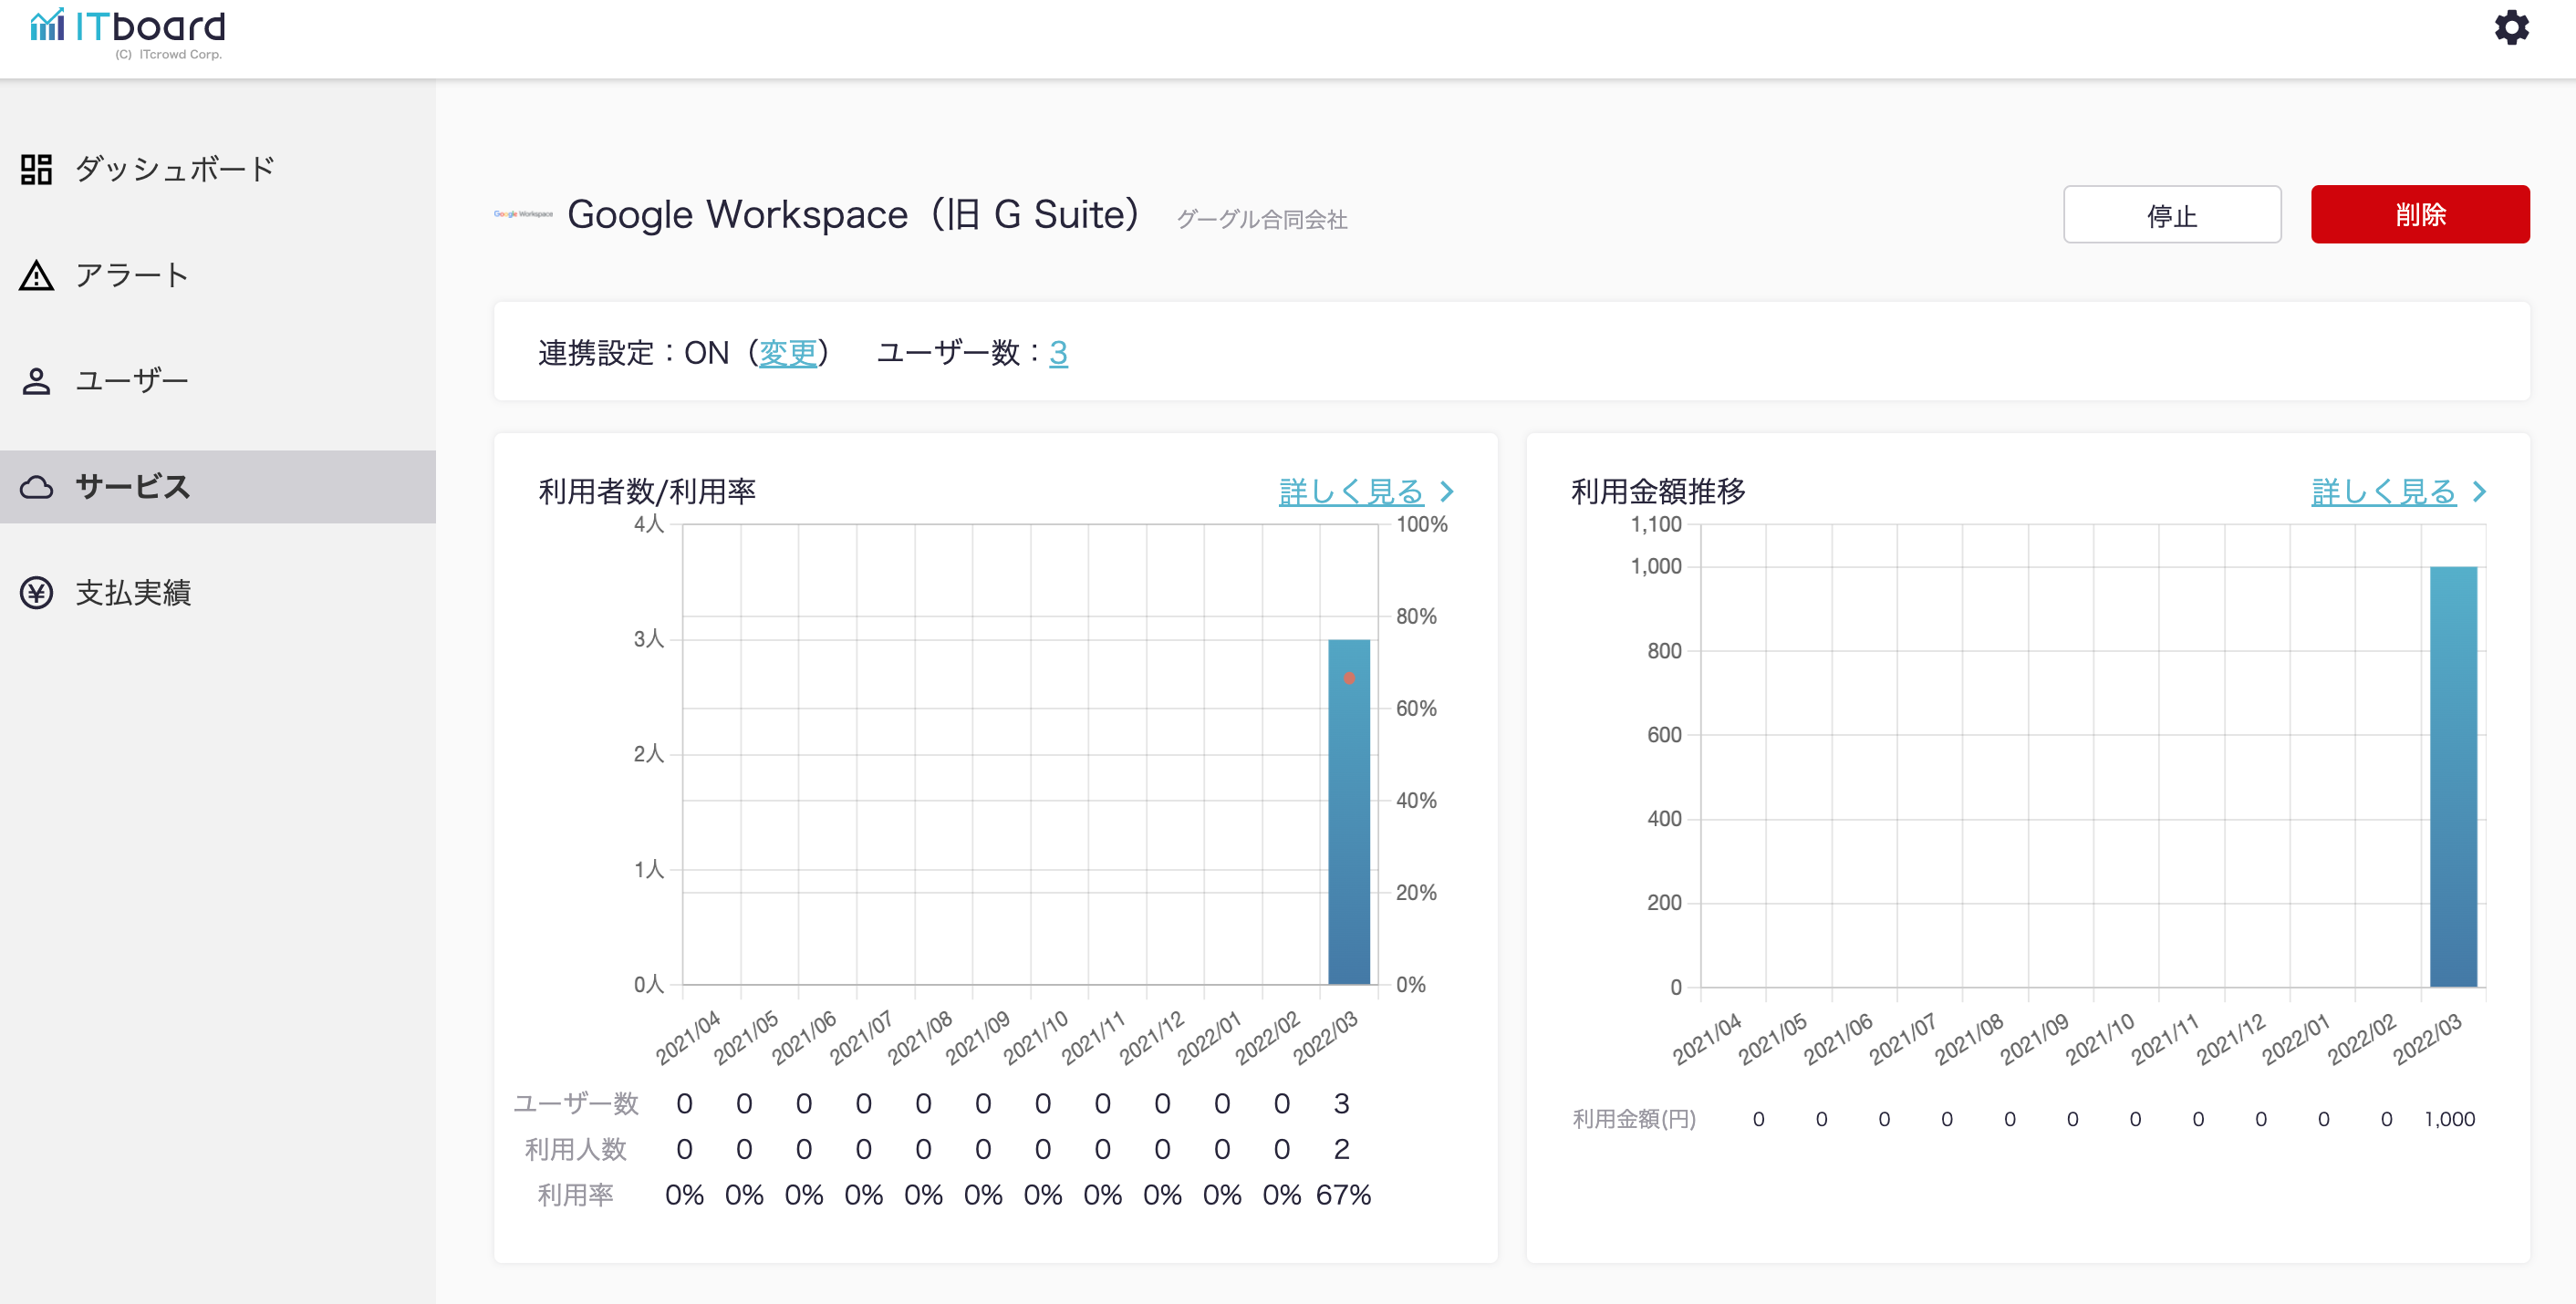Click the Google Workspace logo thumbnail
The image size is (2576, 1304).
(523, 214)
